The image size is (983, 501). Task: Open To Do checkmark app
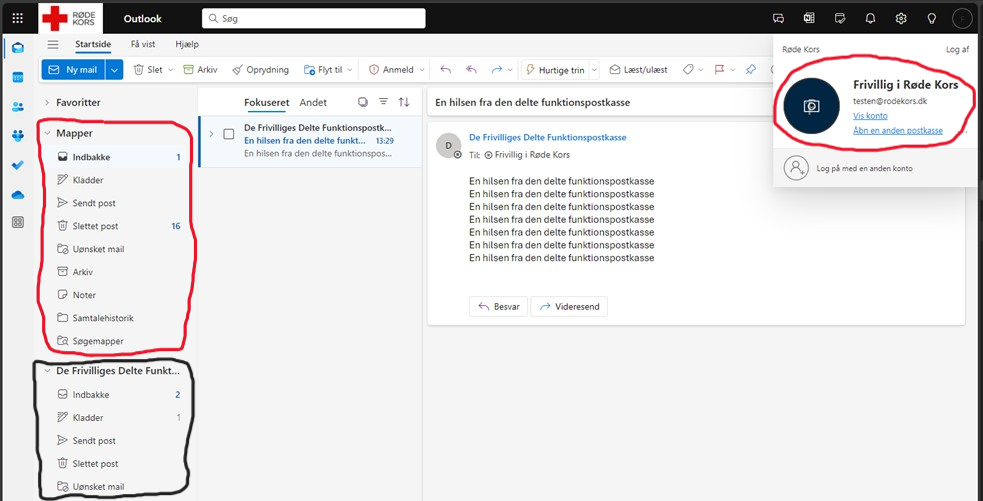(x=18, y=165)
